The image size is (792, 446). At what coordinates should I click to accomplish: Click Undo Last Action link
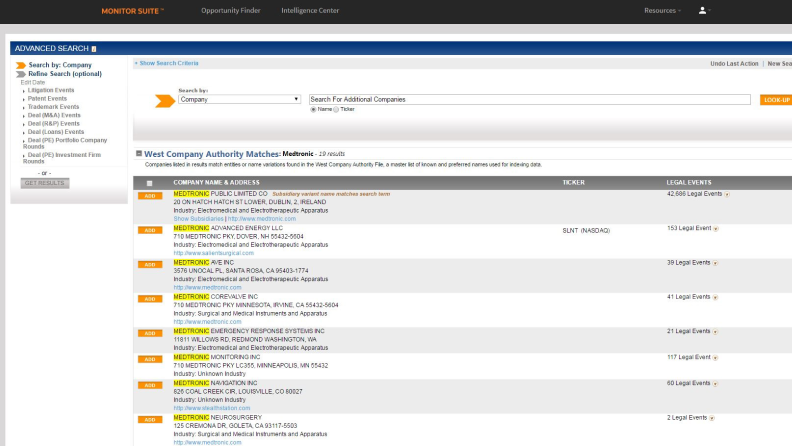point(734,64)
